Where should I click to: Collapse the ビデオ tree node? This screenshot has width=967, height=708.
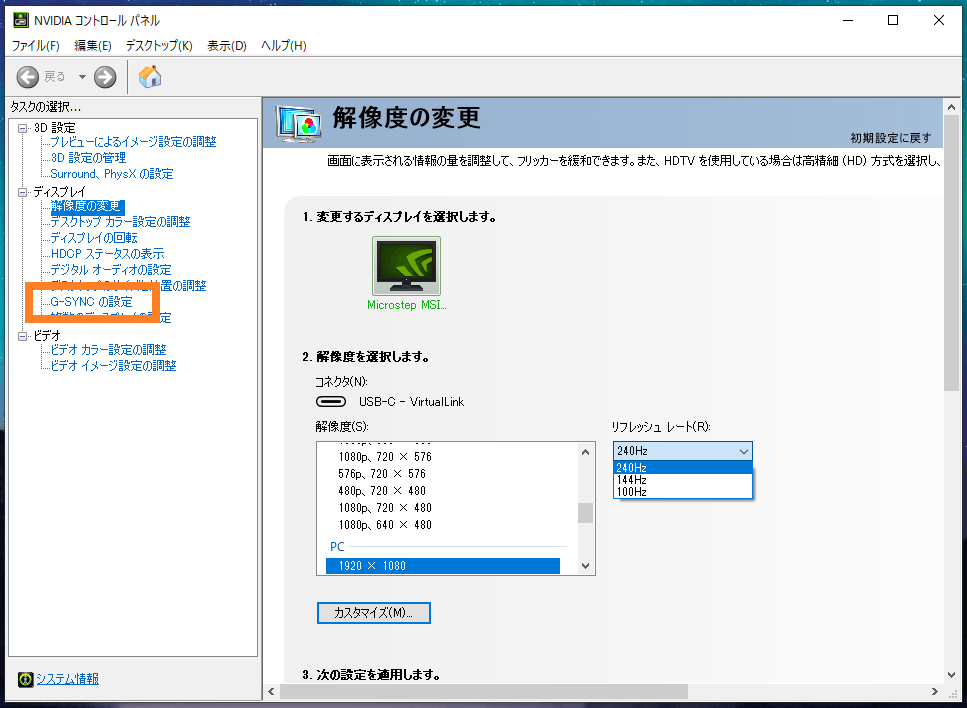pyautogui.click(x=23, y=336)
